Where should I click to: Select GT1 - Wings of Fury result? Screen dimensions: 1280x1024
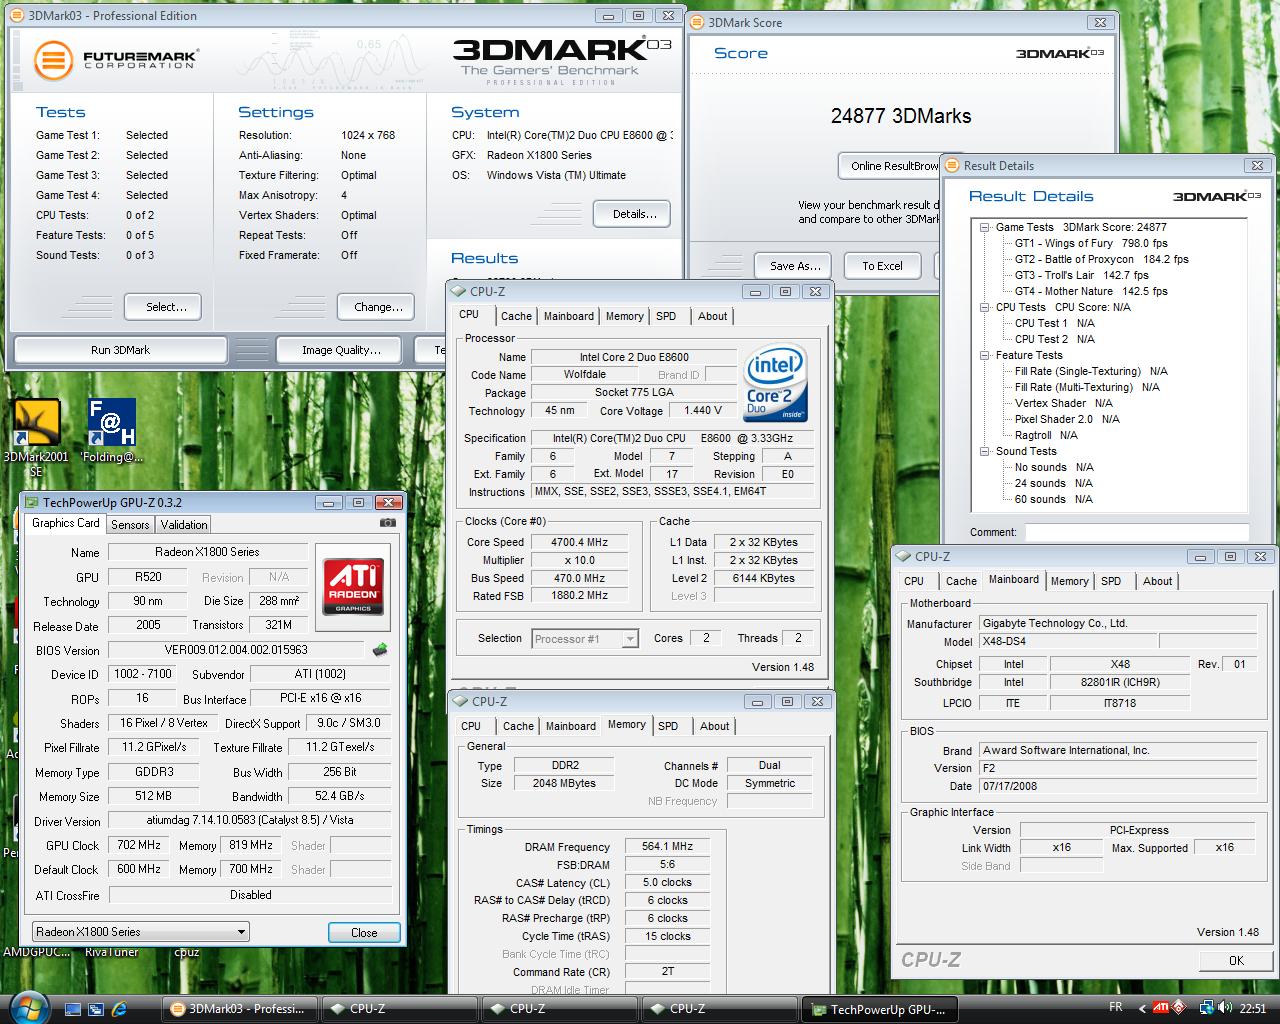tap(1091, 243)
